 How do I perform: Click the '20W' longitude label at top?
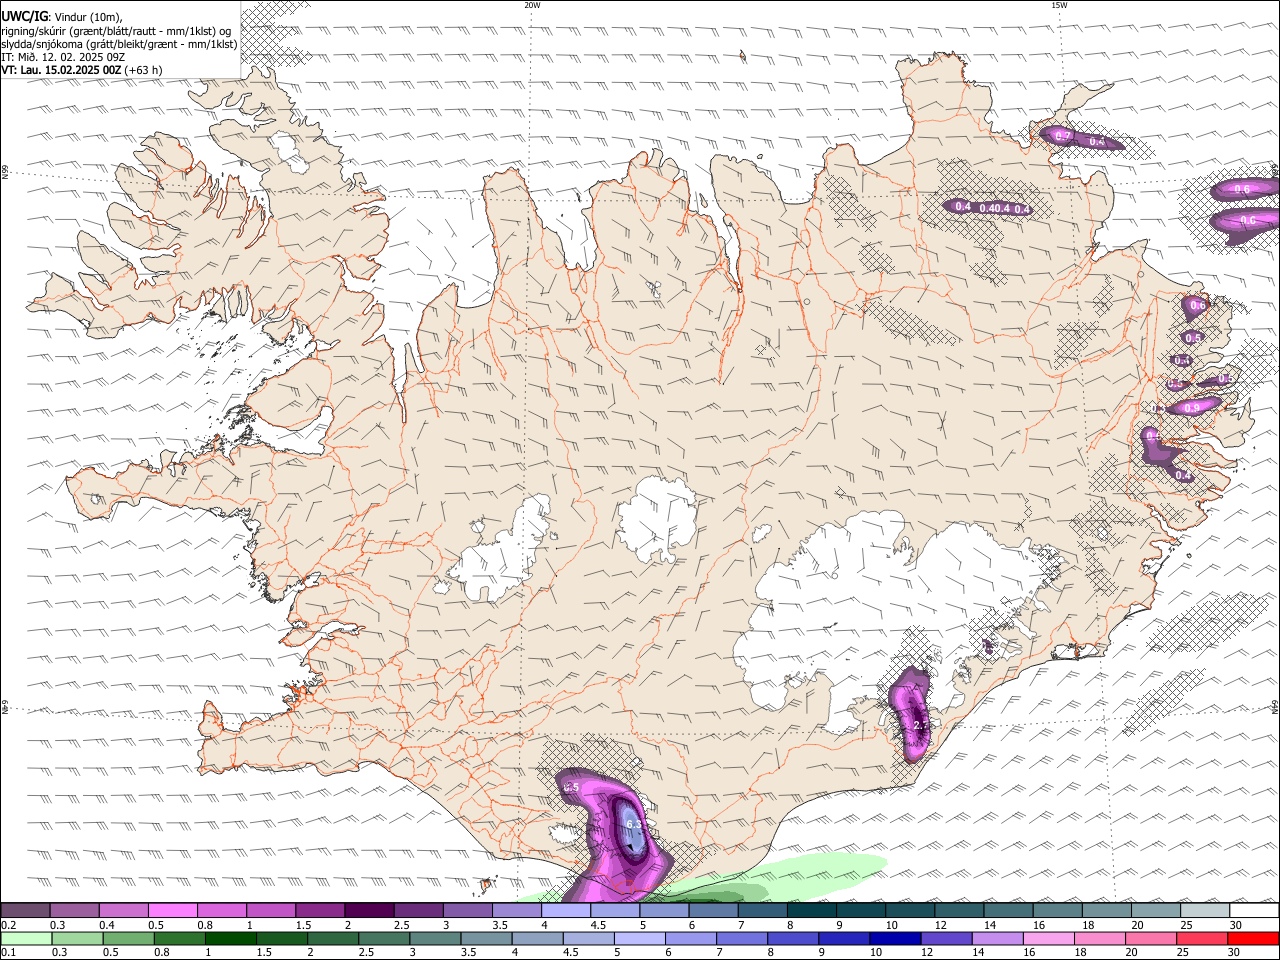coord(532,5)
